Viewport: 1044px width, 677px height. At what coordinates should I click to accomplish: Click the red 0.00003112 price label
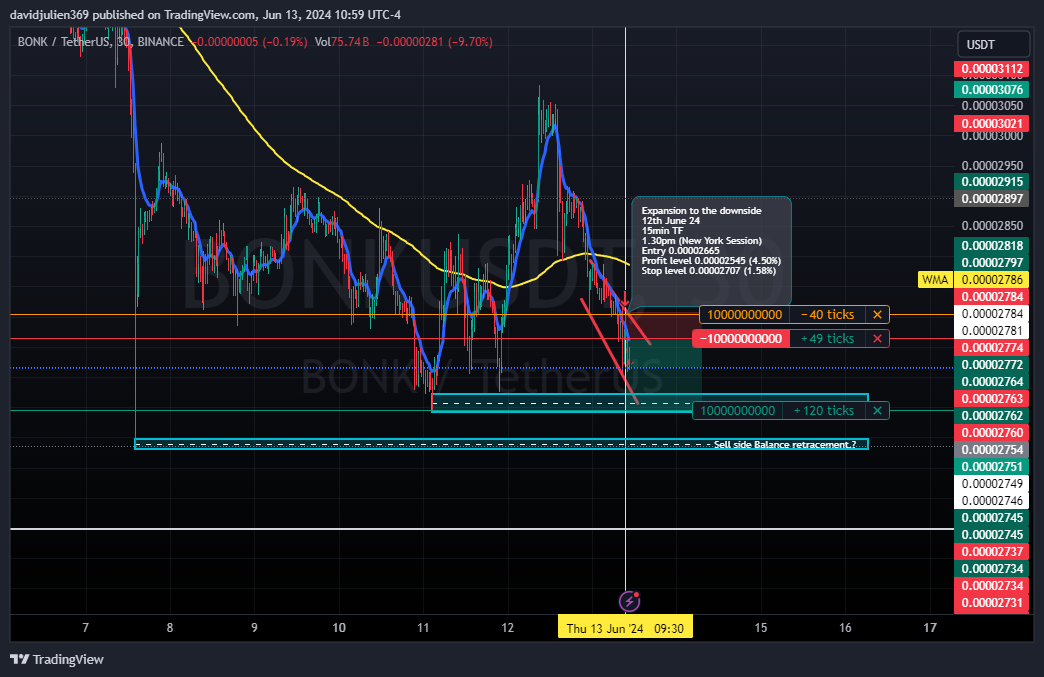[x=992, y=69]
